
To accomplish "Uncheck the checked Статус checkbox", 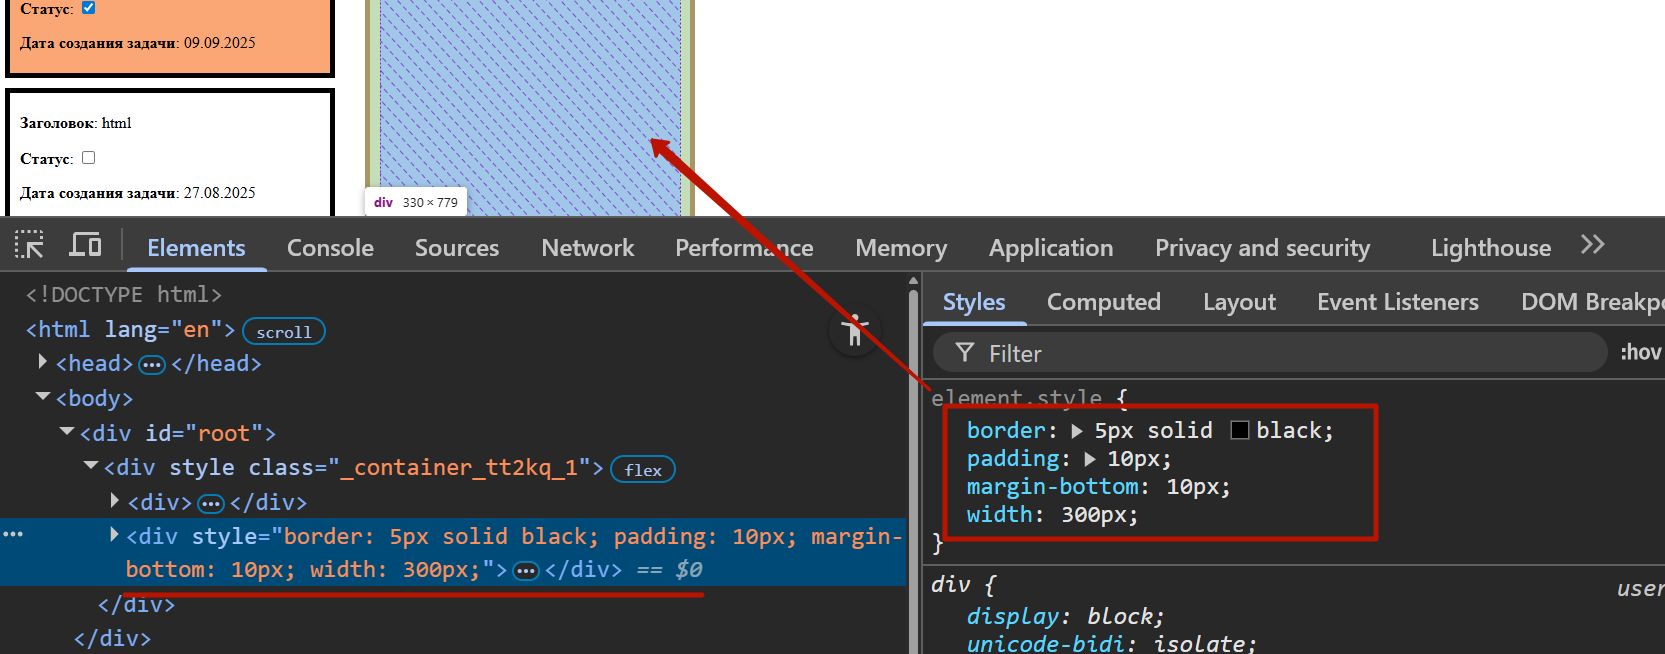I will [x=88, y=8].
